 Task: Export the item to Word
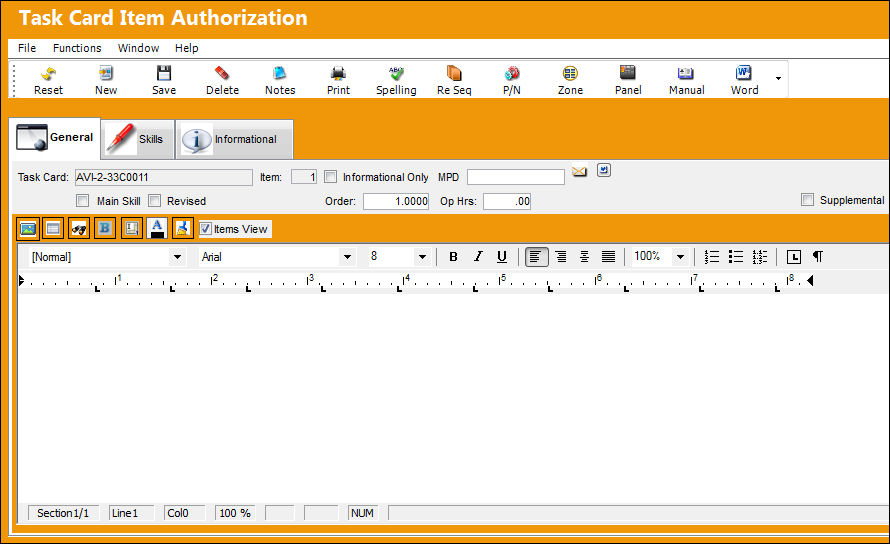tap(744, 80)
